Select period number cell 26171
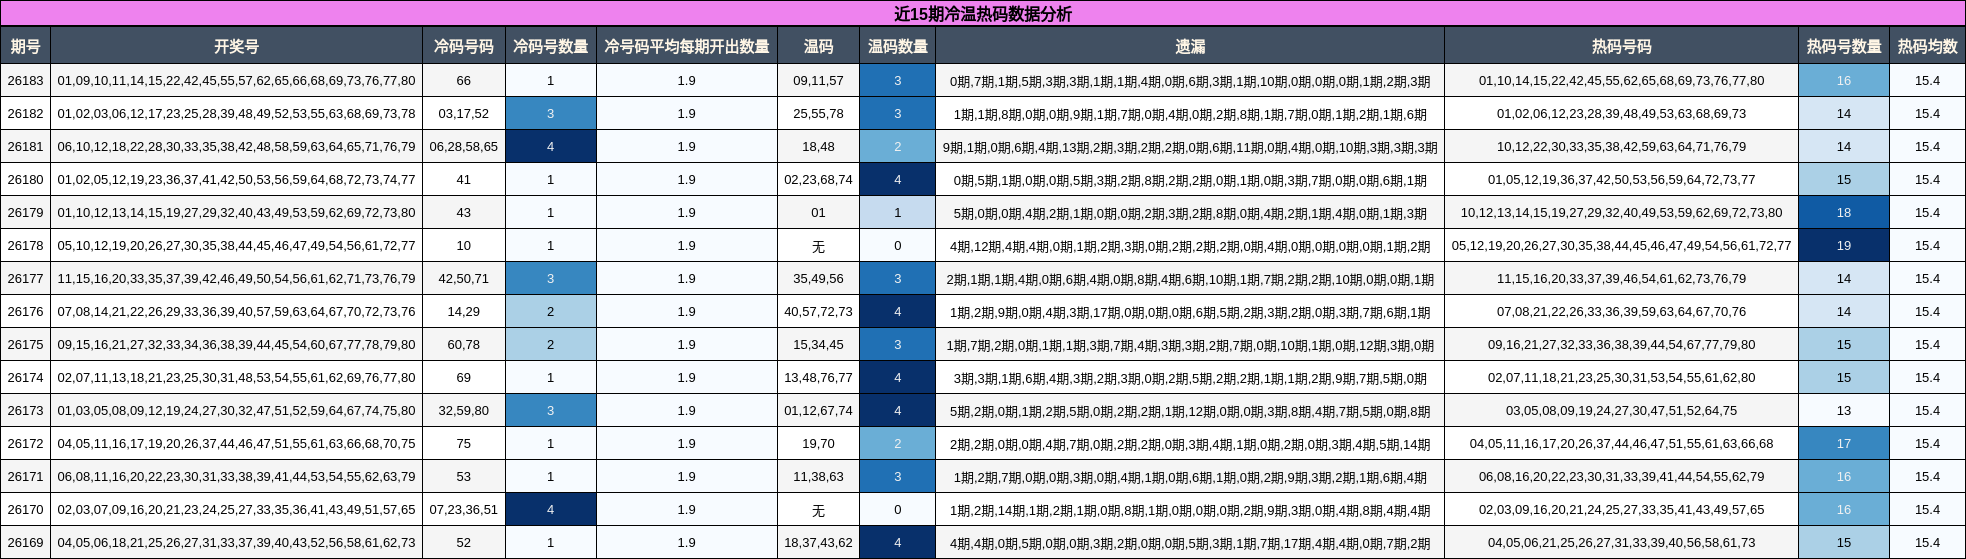1966x559 pixels. pos(25,477)
